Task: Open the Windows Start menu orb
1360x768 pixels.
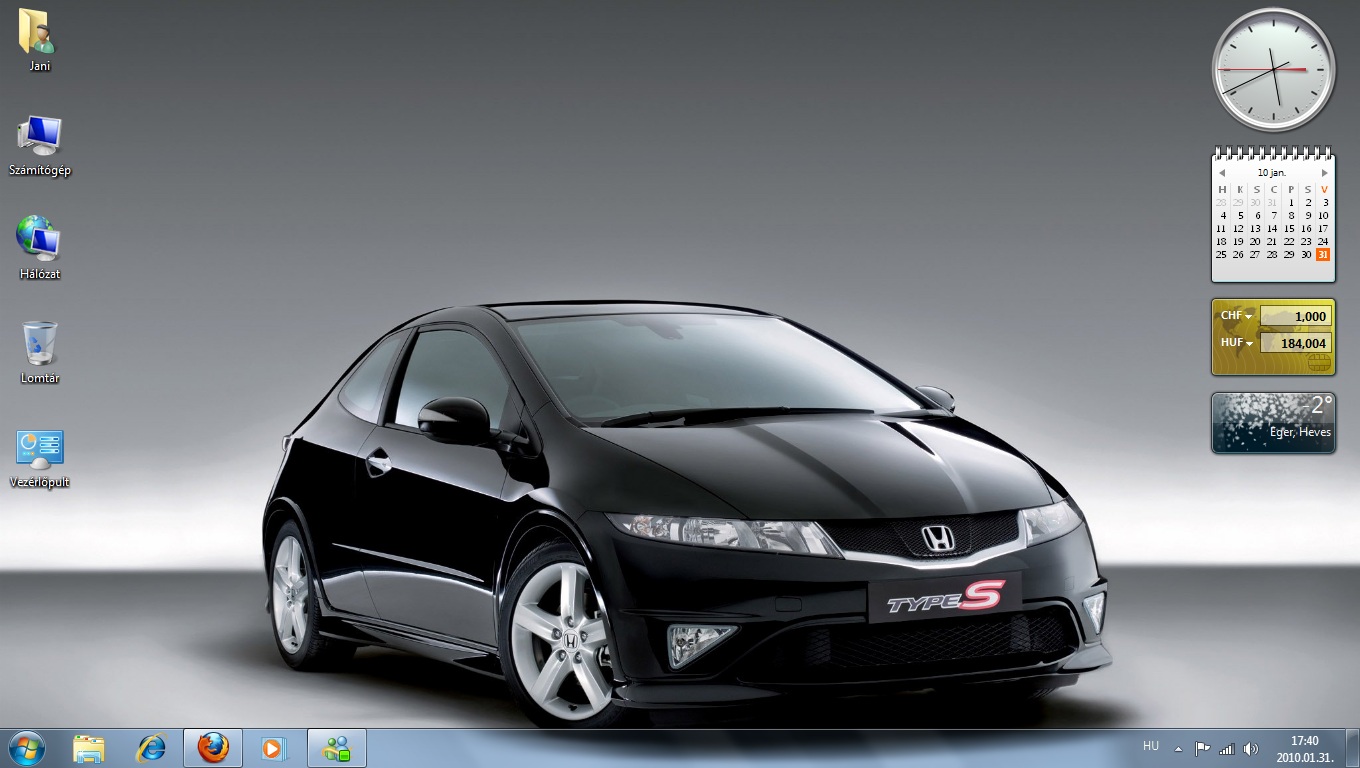Action: pos(26,748)
